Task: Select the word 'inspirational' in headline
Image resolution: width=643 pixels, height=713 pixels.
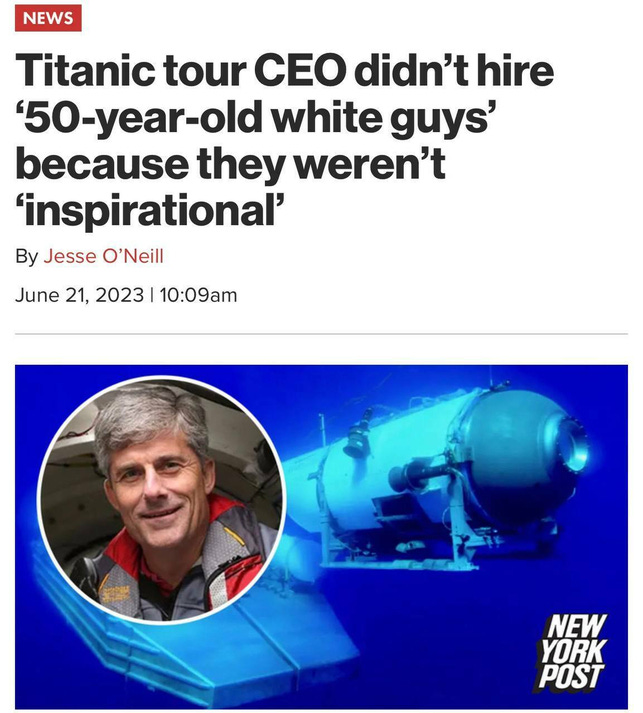Action: [x=149, y=210]
